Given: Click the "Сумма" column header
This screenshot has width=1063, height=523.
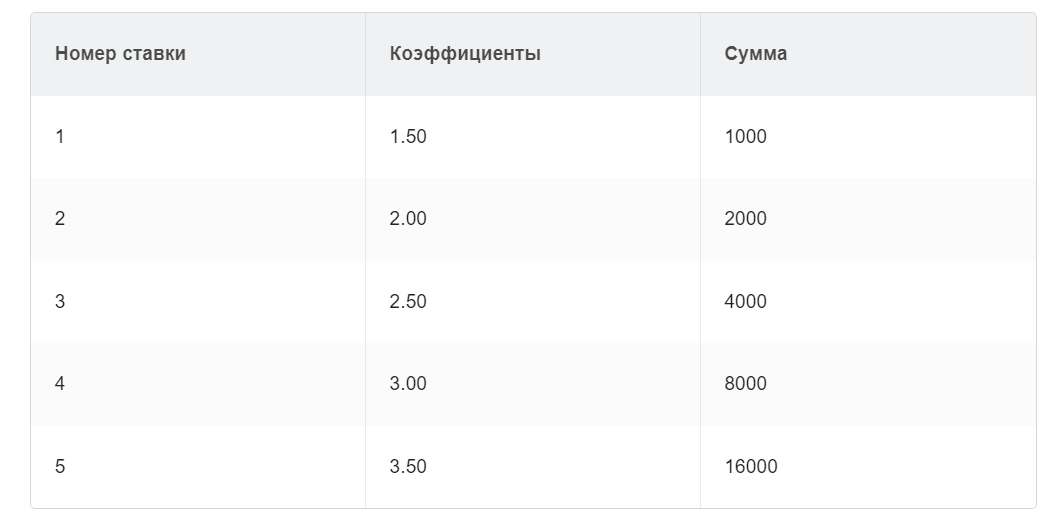Looking at the screenshot, I should [756, 54].
